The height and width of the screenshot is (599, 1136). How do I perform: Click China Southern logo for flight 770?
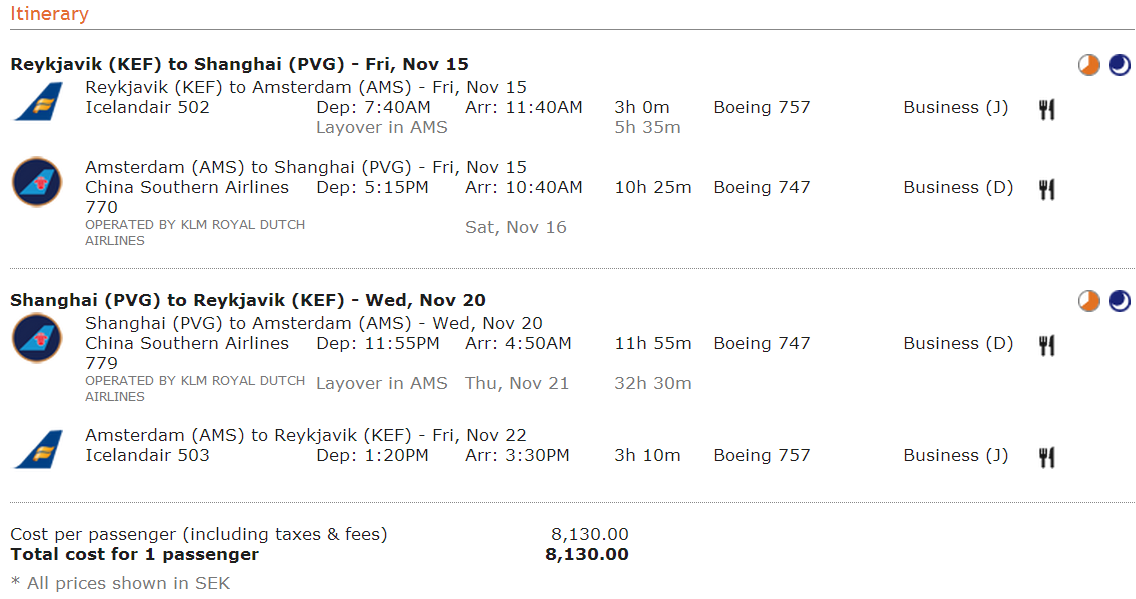point(37,182)
